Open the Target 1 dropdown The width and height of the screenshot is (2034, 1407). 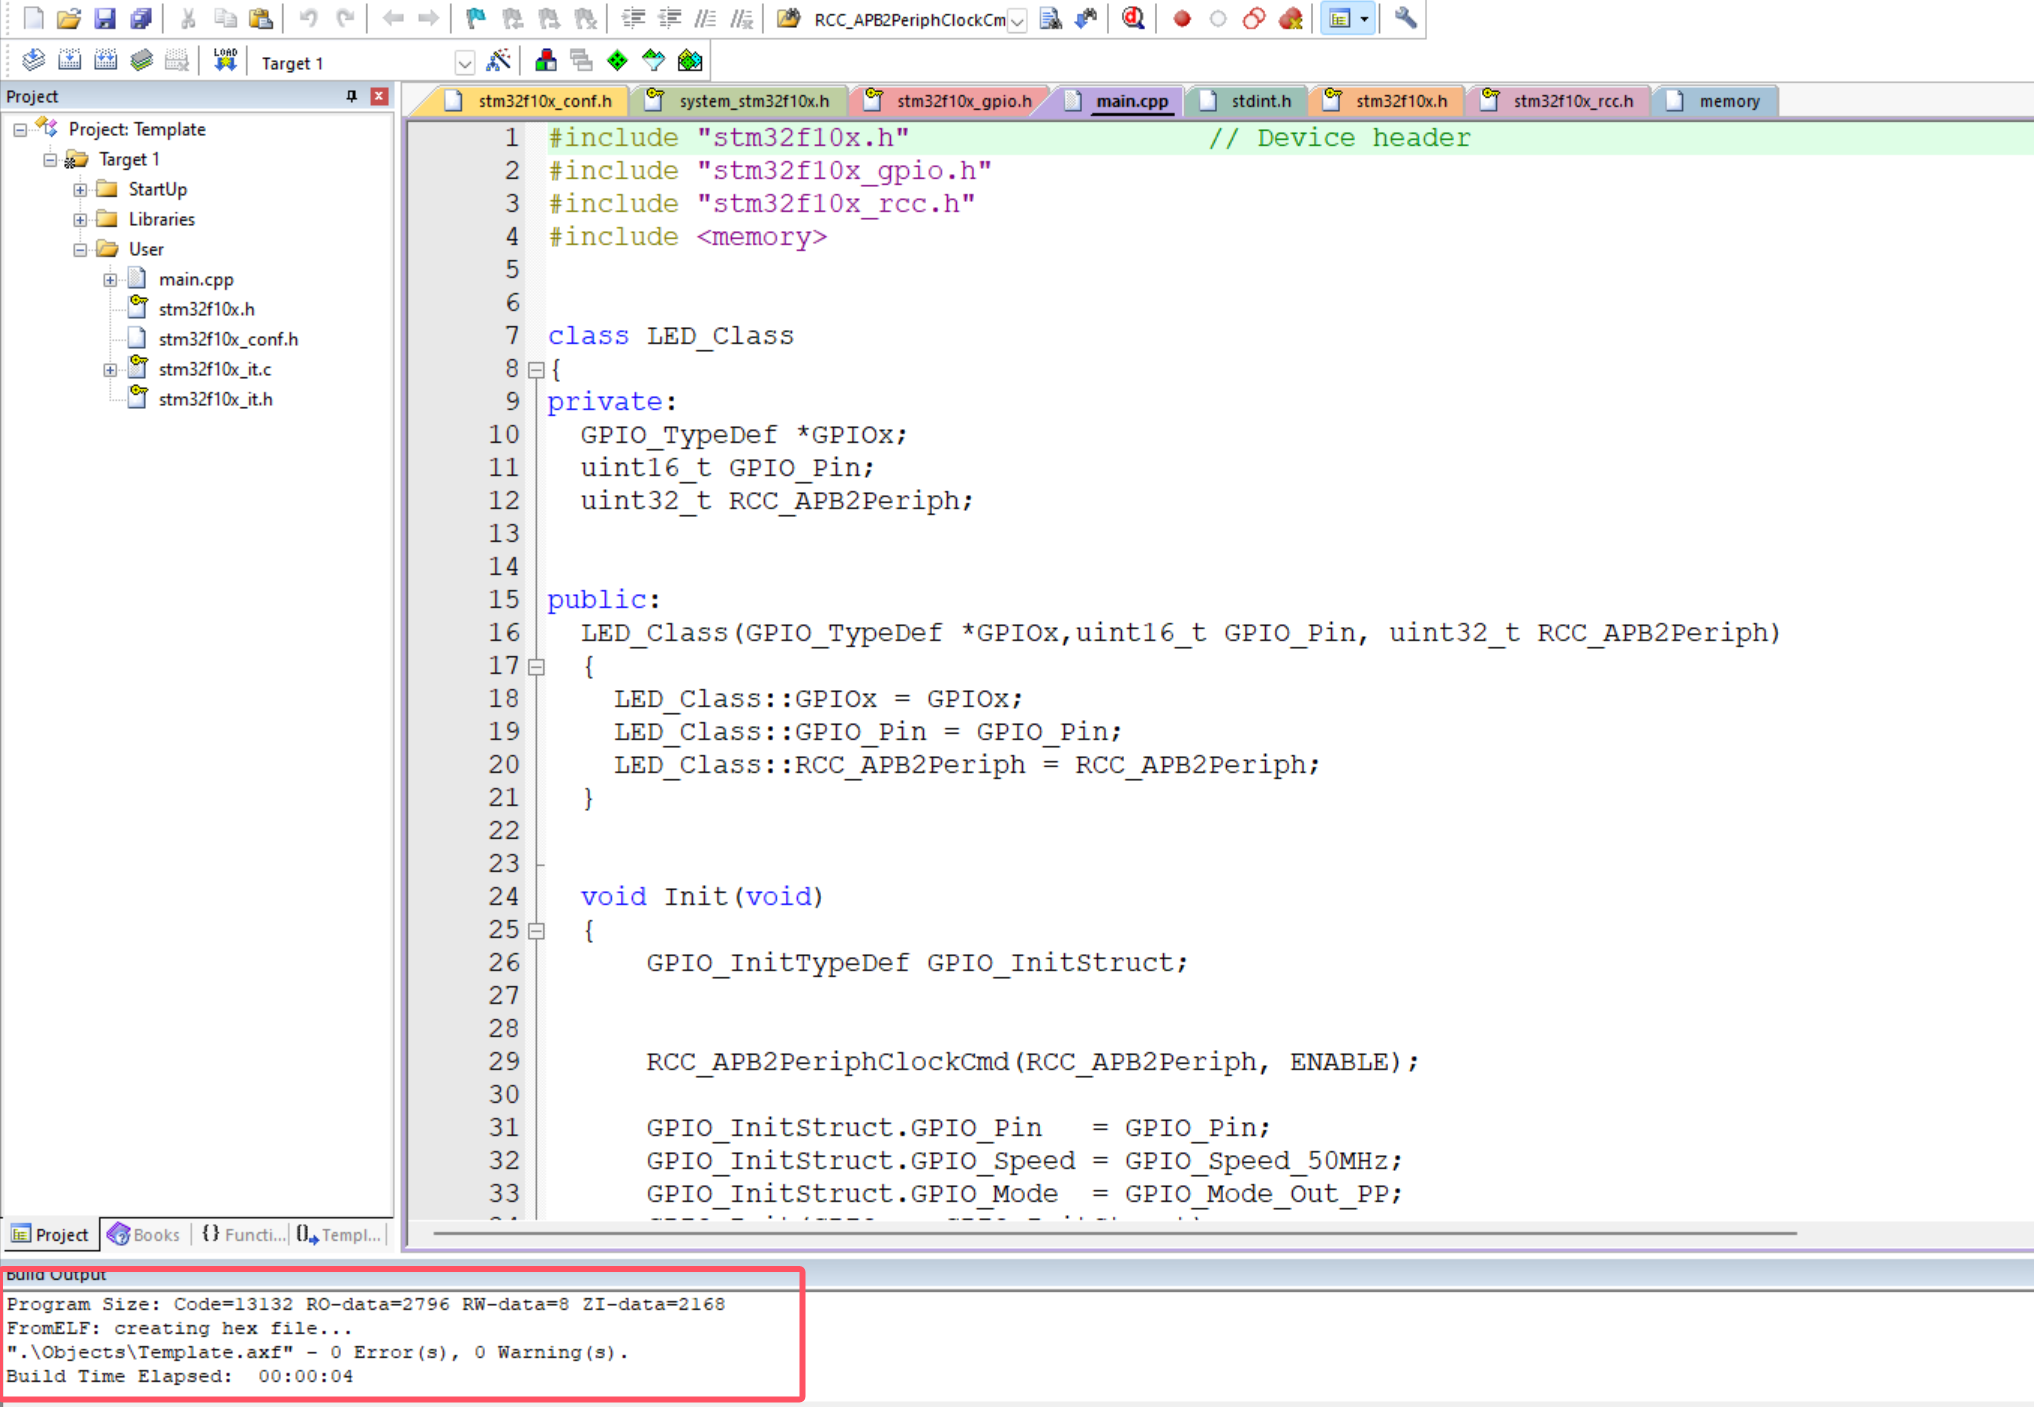click(x=464, y=63)
